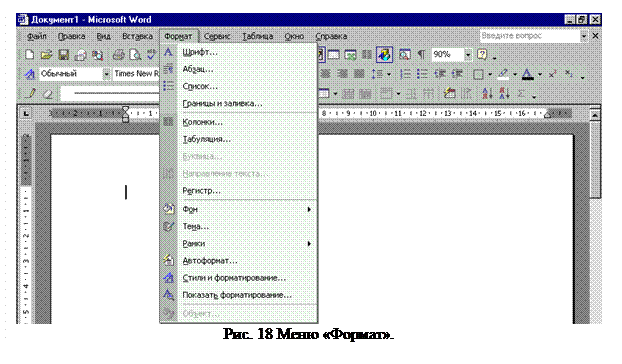The image size is (622, 364).
Task: Toggle right alignment
Action: point(342,74)
